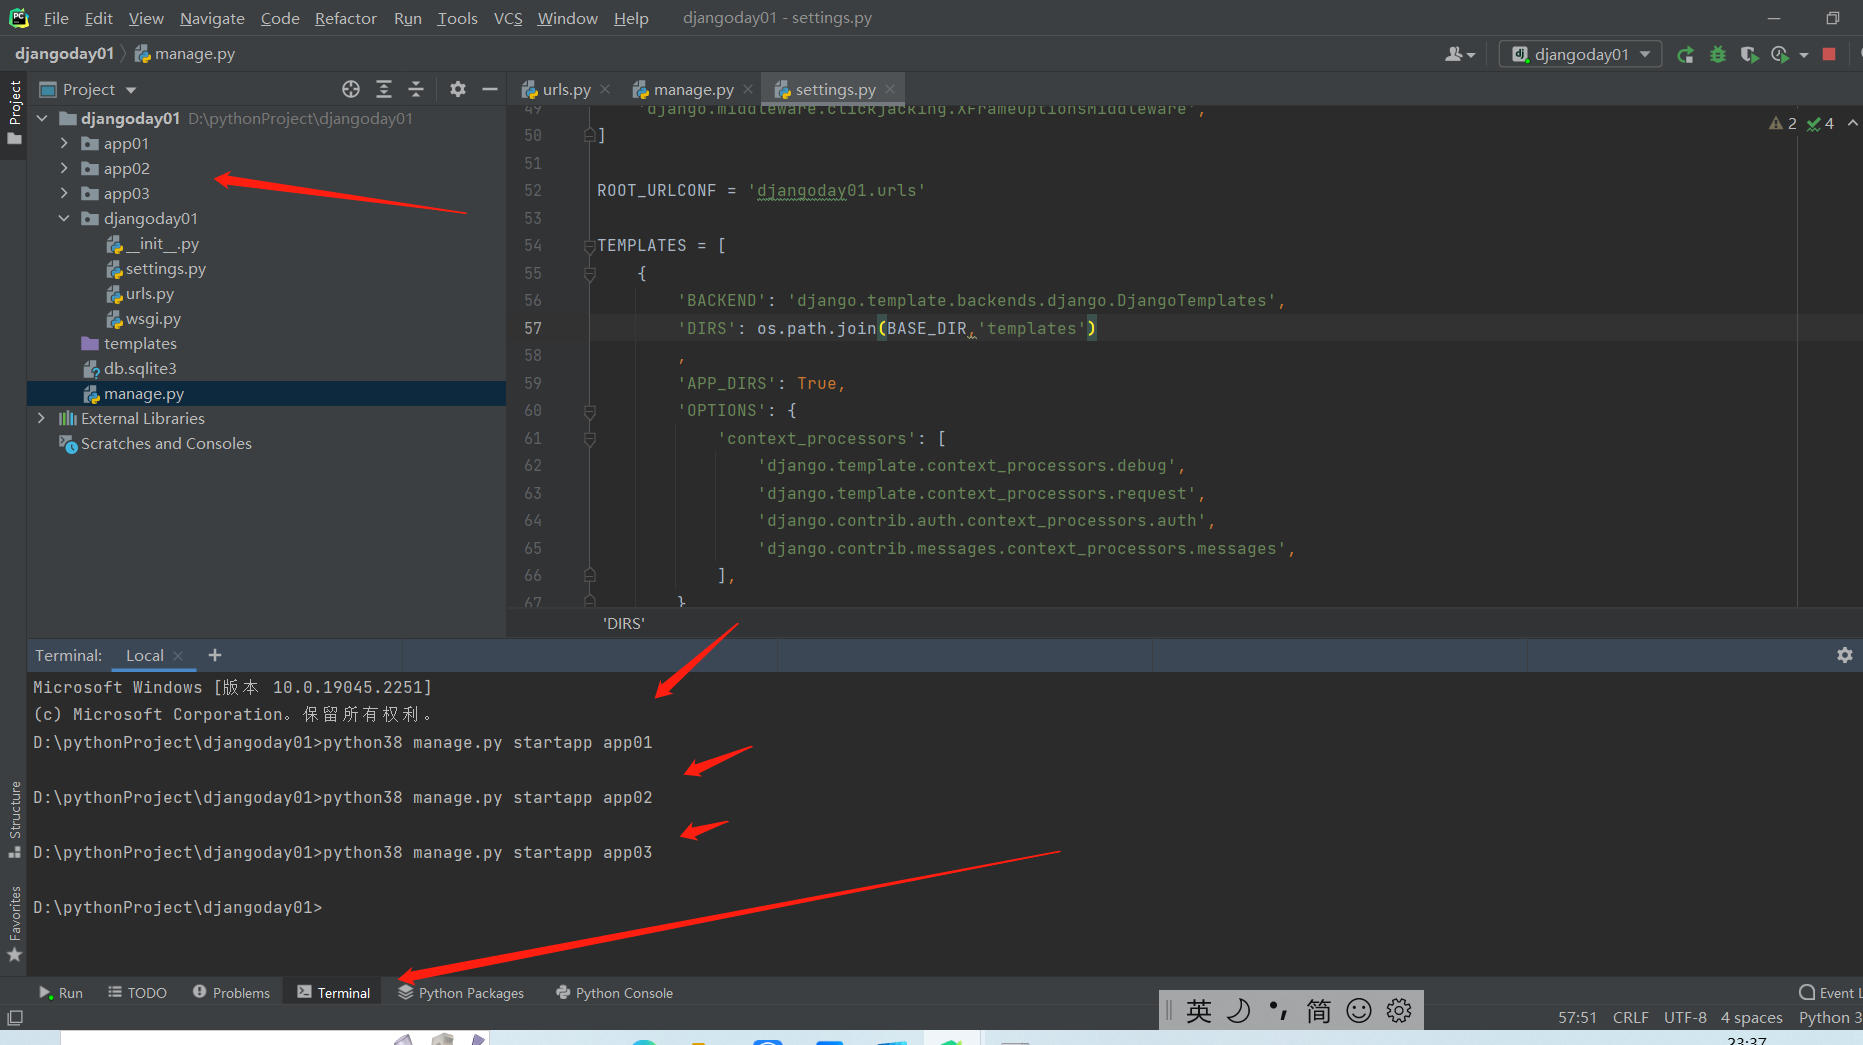Screen dimensions: 1863x1045
Task: Expand all nodes in Project panel
Action: pos(384,89)
